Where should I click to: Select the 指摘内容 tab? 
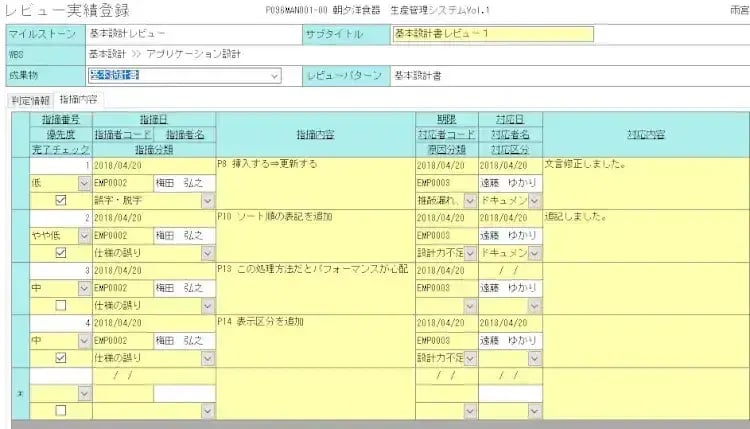point(77,100)
